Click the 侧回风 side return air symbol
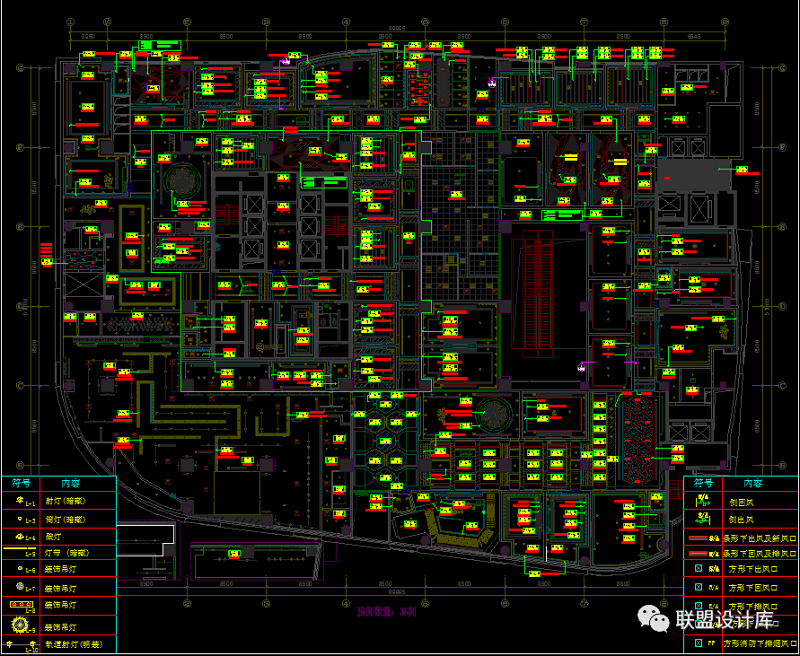Screen dimensions: 800x656 click(702, 501)
